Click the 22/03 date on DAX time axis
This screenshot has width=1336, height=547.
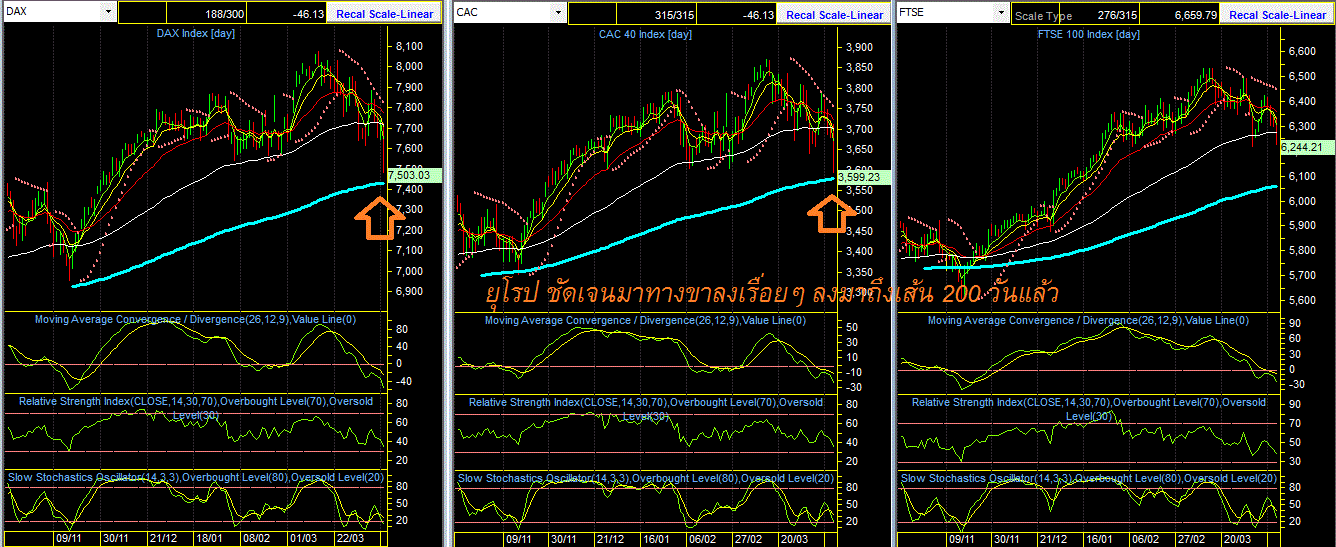tap(348, 538)
